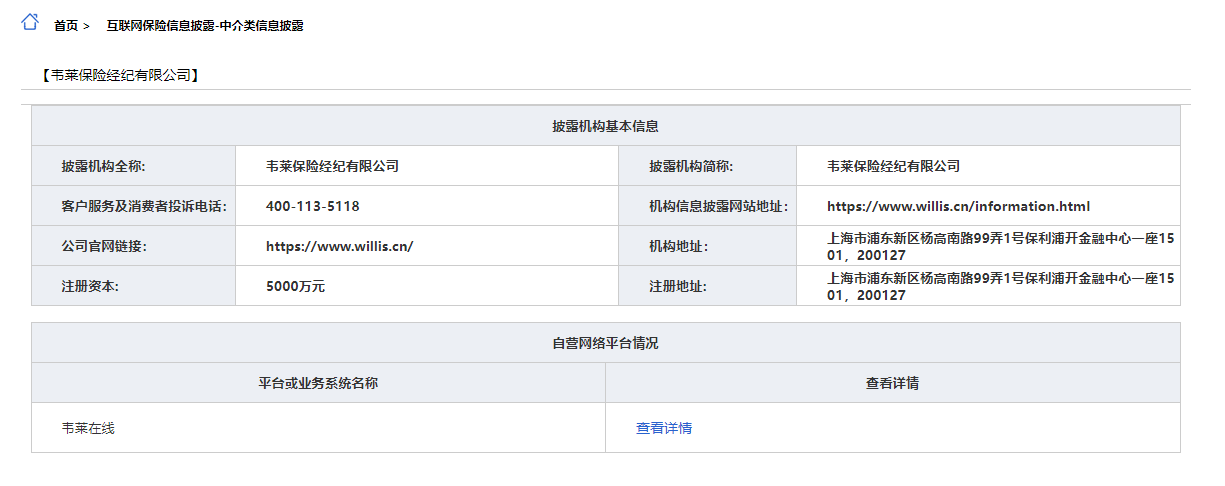Click the 客户服务及消费者投诉电话 label
Screen dimensions: 1225x486
144,206
